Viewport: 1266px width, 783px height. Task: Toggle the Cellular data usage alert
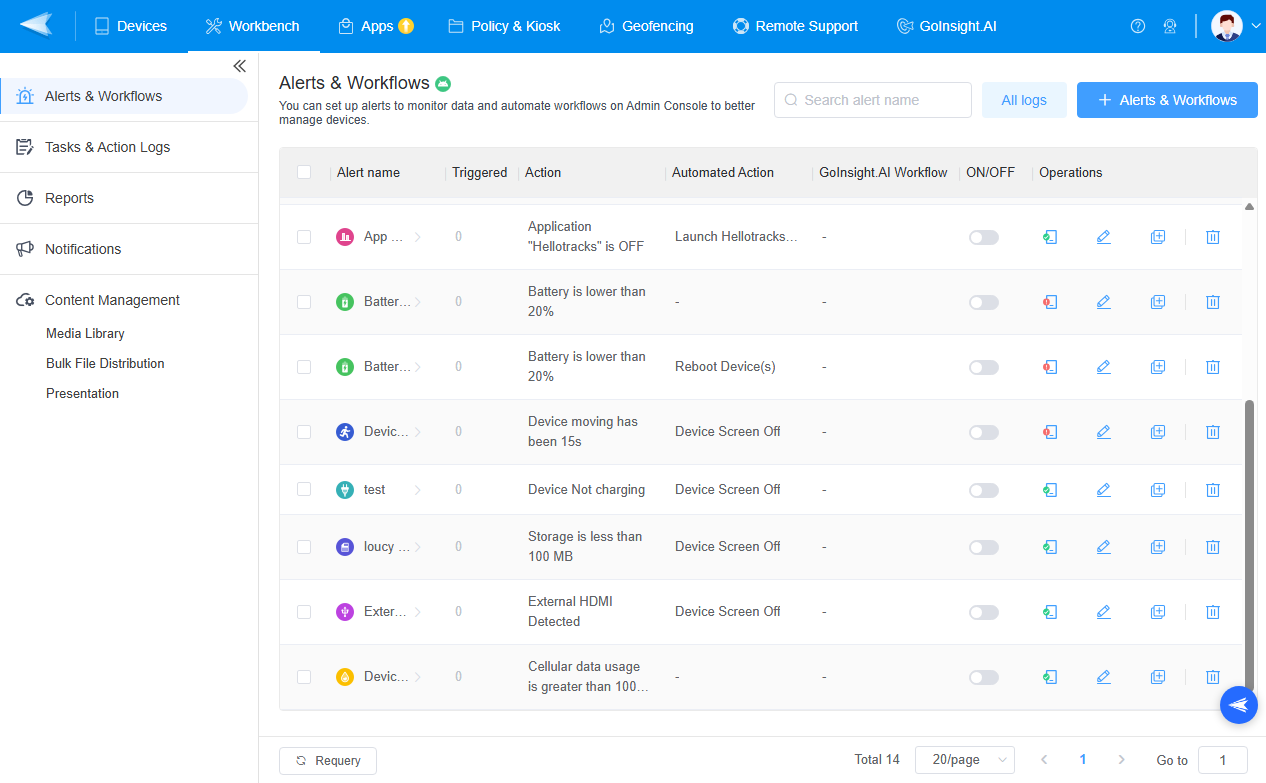(984, 677)
